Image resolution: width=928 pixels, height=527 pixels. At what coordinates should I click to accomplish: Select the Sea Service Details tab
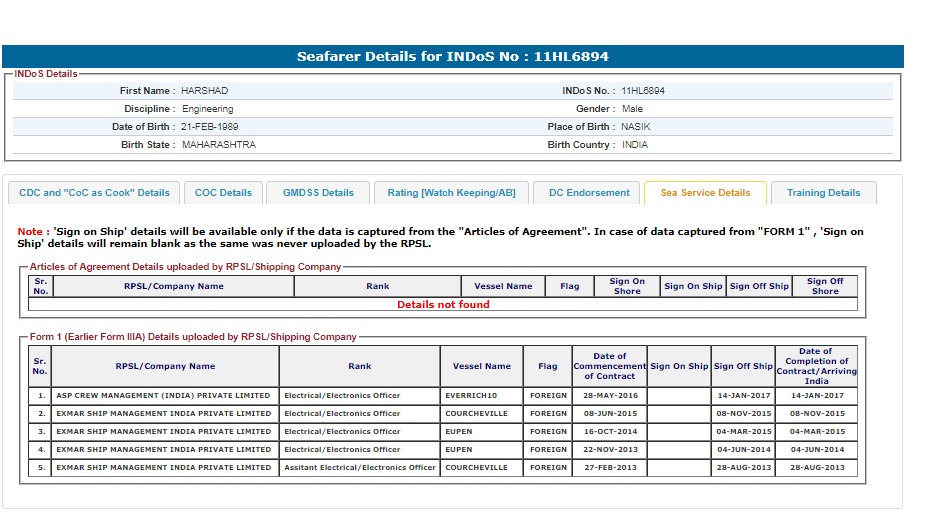pyautogui.click(x=705, y=193)
